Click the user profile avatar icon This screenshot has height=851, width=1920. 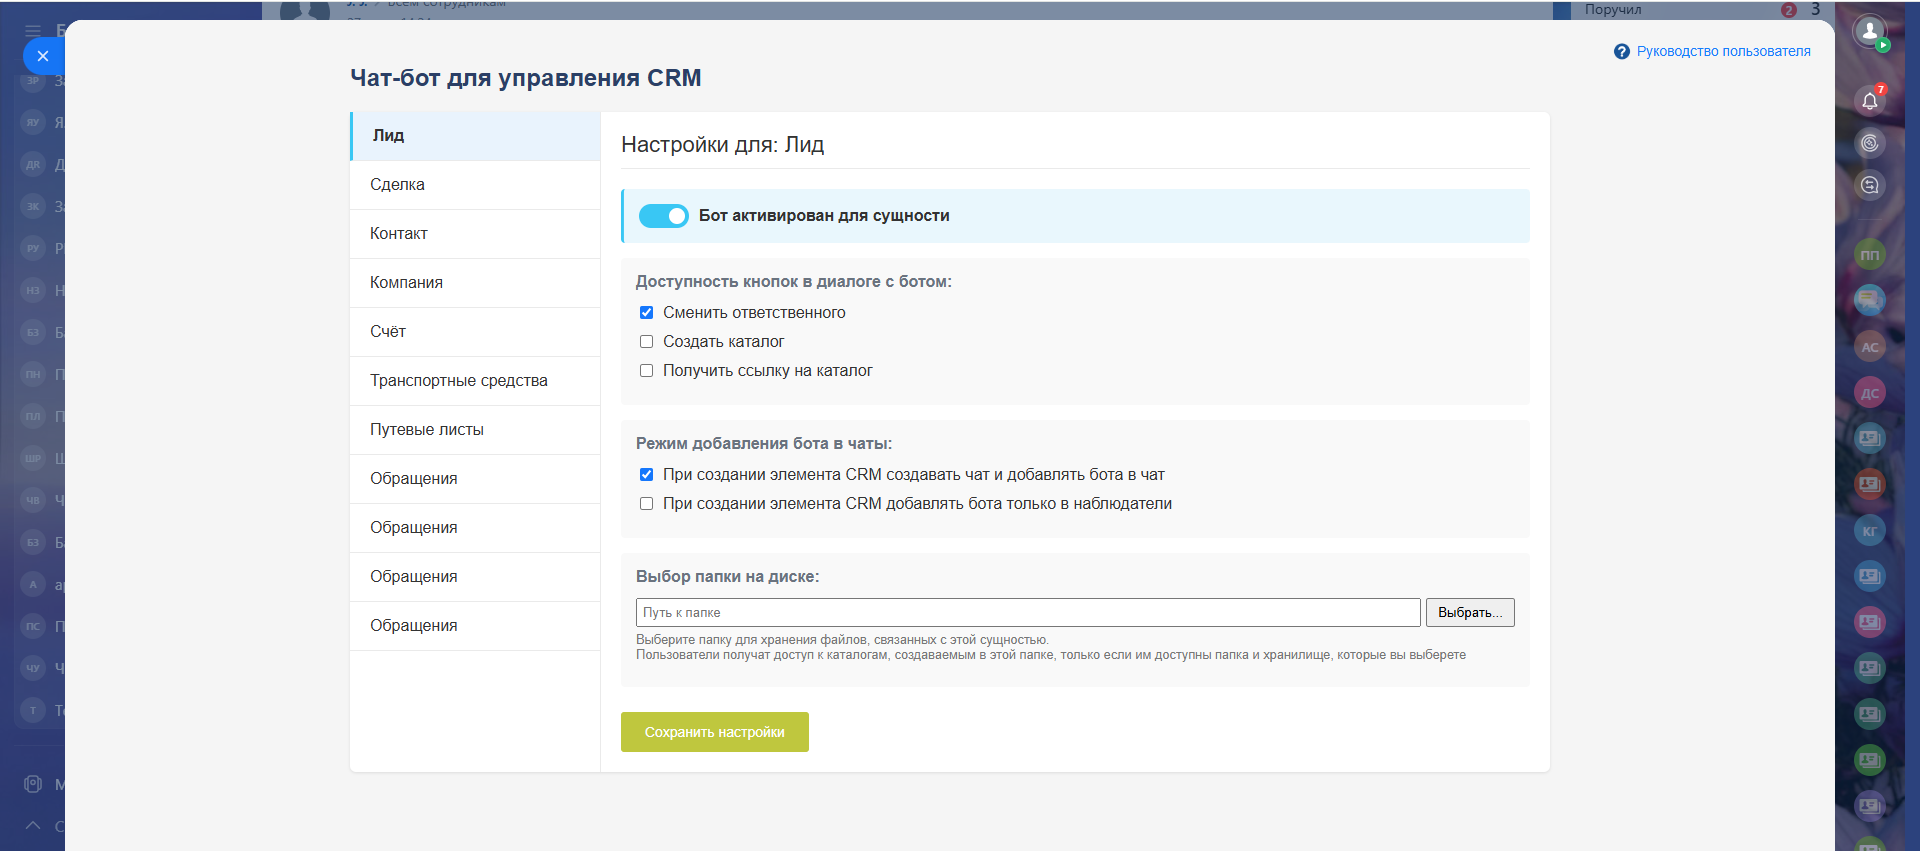pos(1869,32)
